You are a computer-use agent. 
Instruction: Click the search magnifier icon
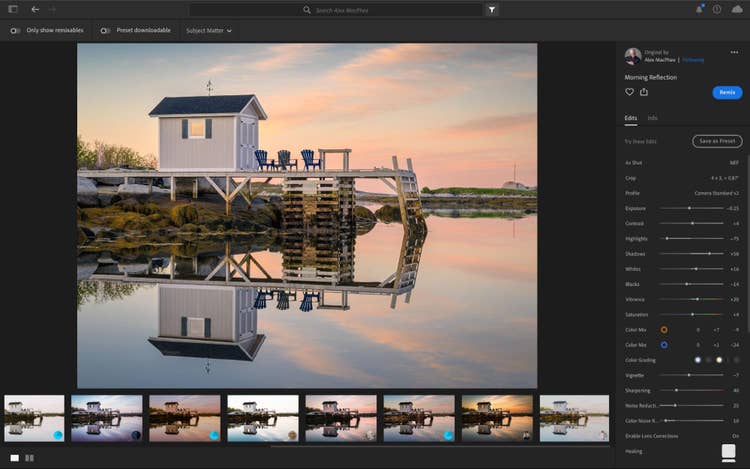307,10
